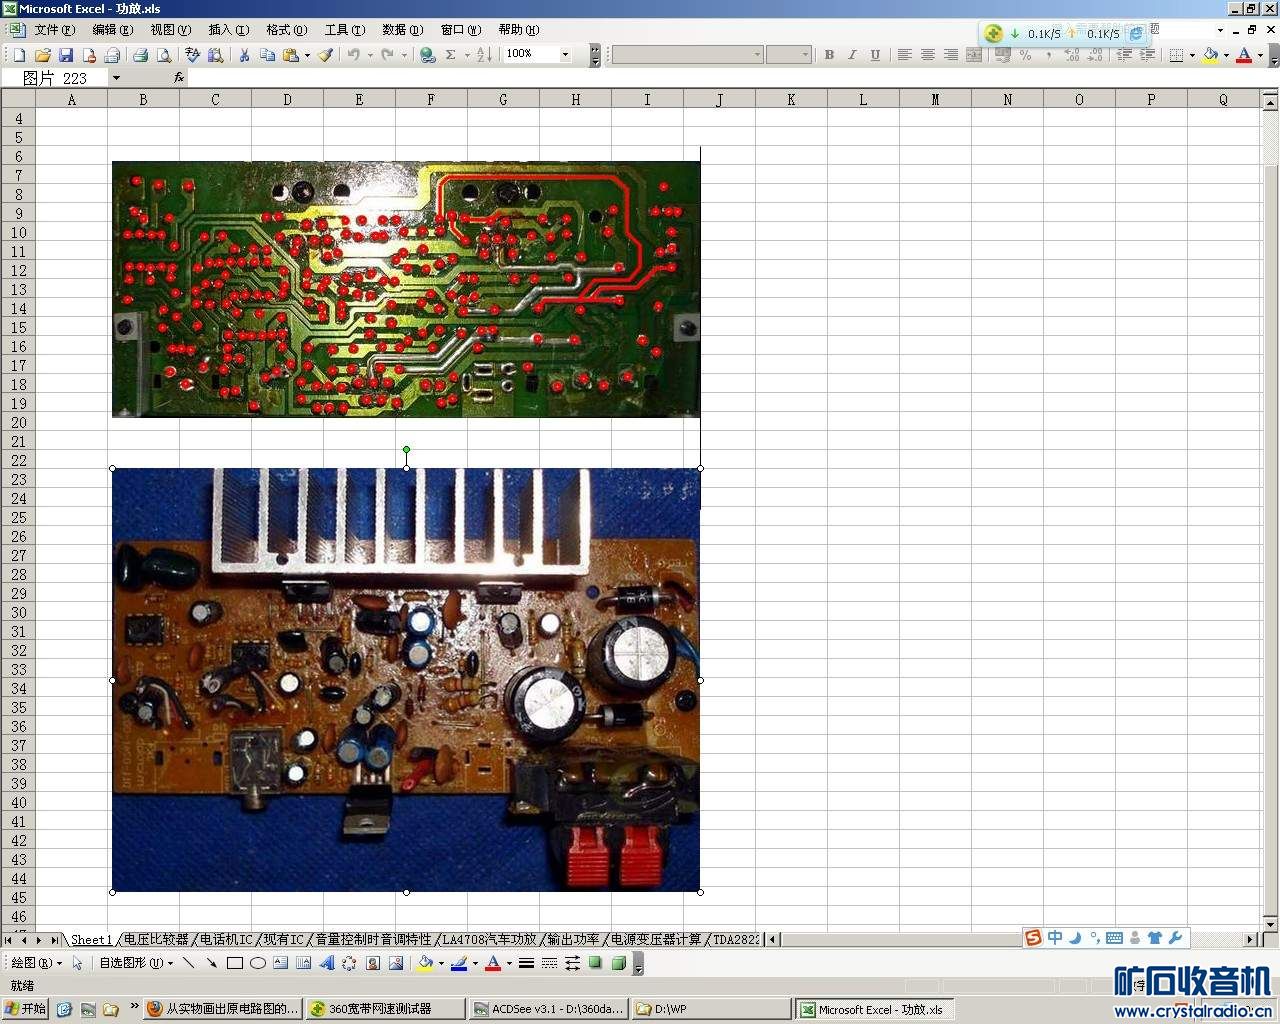Switch to the 输出功率 sheet tab
The height and width of the screenshot is (1024, 1280).
click(x=573, y=939)
